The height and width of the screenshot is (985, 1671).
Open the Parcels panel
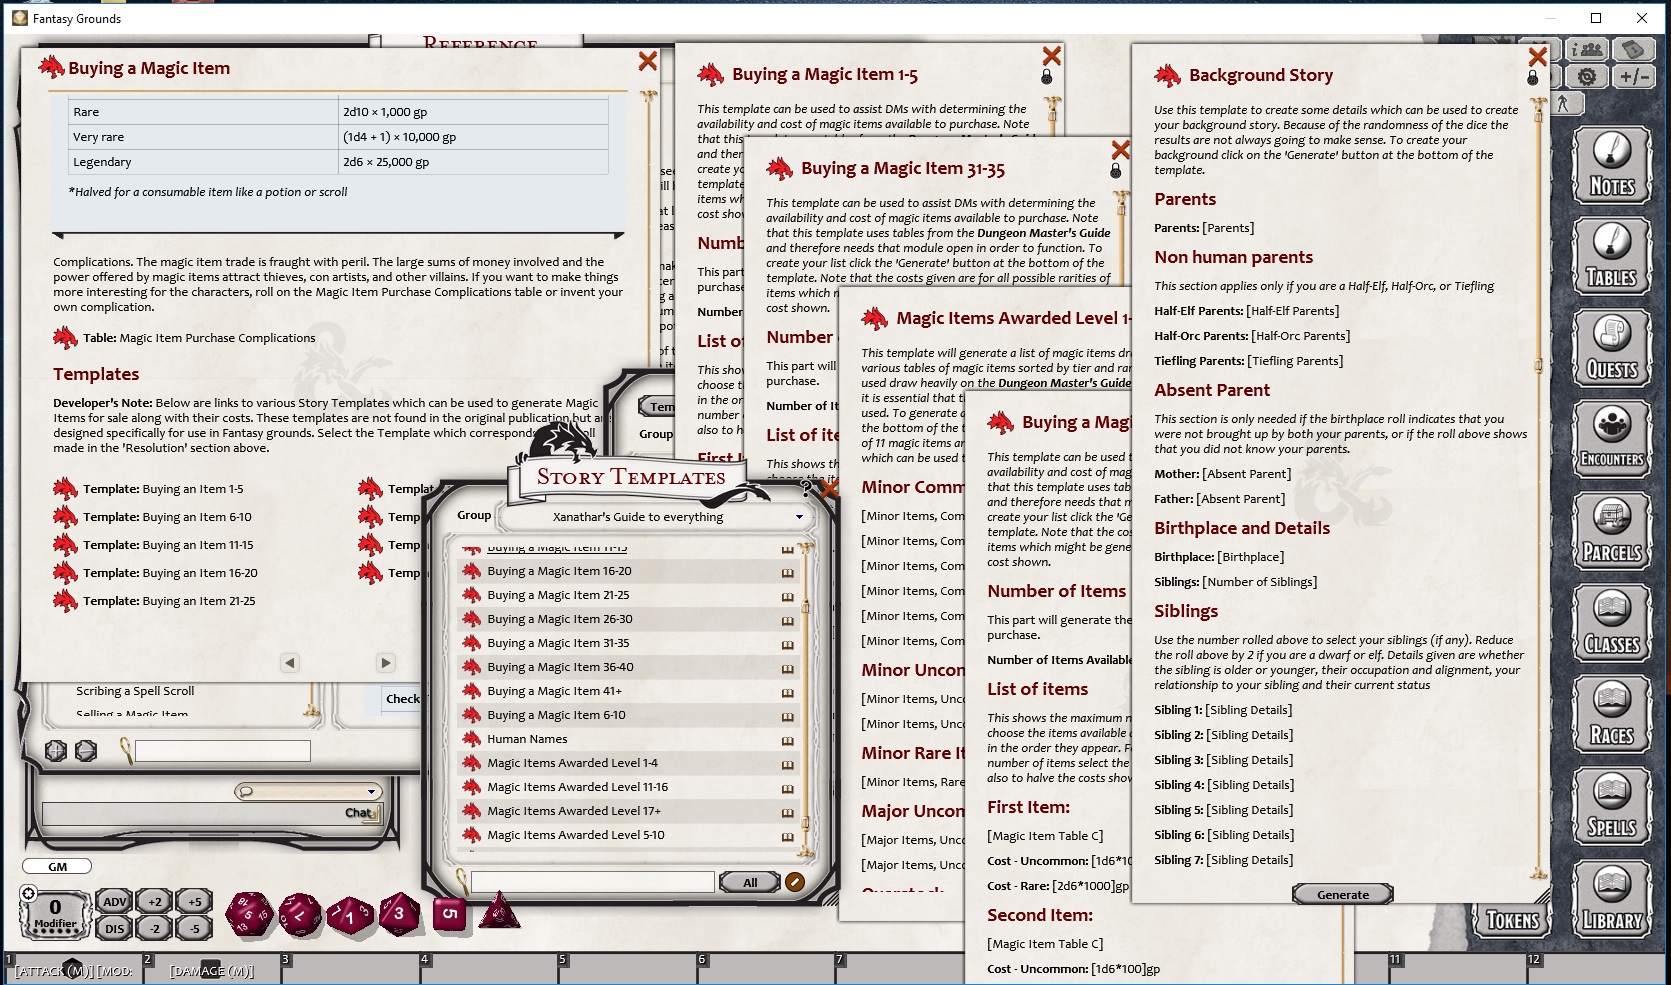pos(1611,530)
